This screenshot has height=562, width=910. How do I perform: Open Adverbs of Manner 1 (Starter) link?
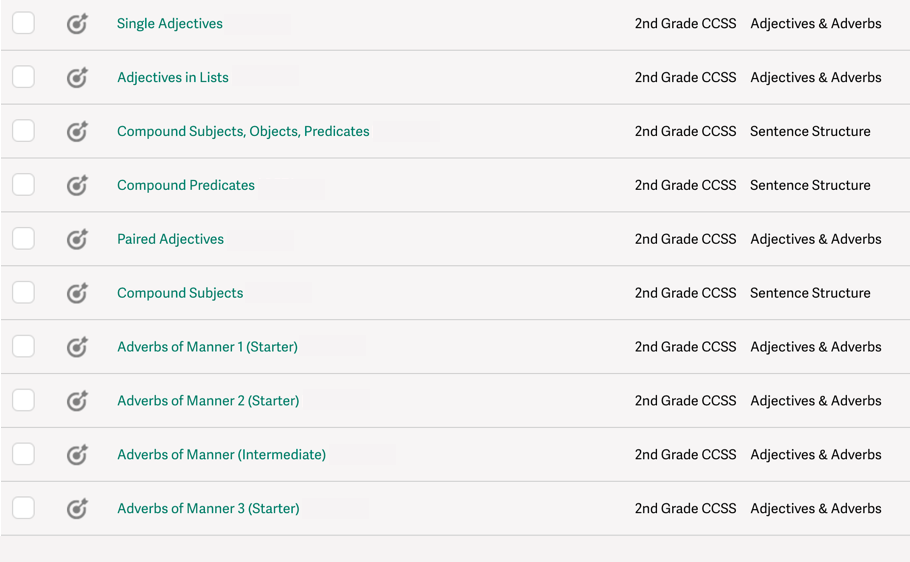pos(207,347)
